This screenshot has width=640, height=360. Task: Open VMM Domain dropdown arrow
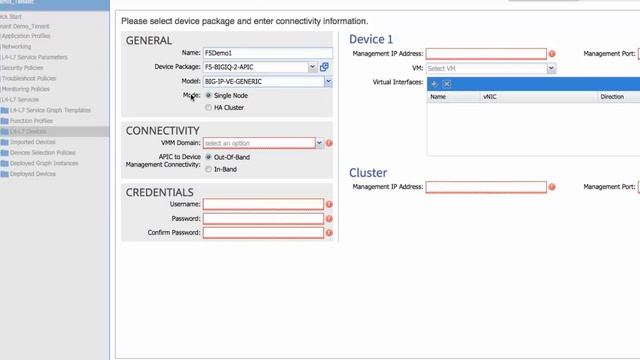tap(320, 143)
